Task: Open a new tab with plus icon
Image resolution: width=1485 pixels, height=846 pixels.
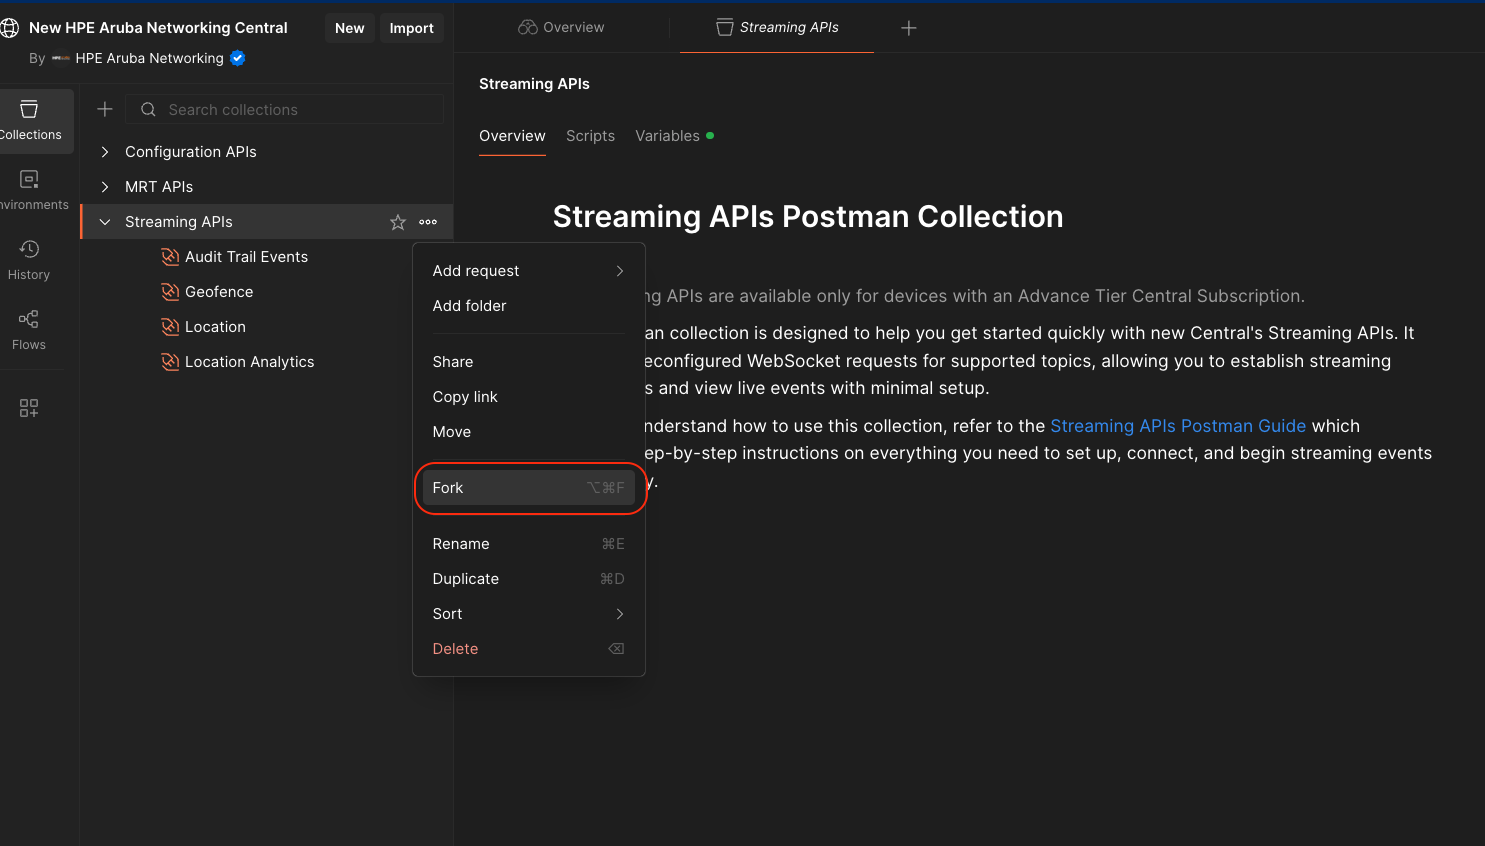Action: [909, 28]
